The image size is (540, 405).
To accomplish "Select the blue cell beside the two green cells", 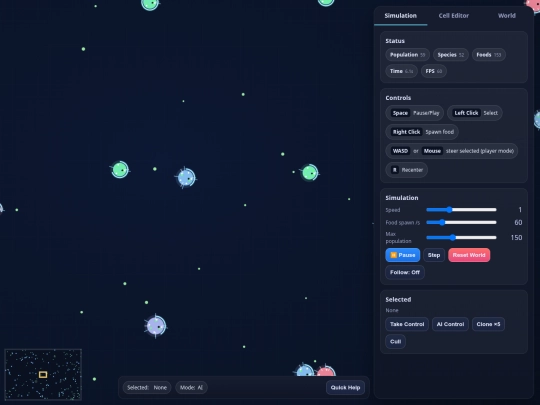I will point(186,178).
